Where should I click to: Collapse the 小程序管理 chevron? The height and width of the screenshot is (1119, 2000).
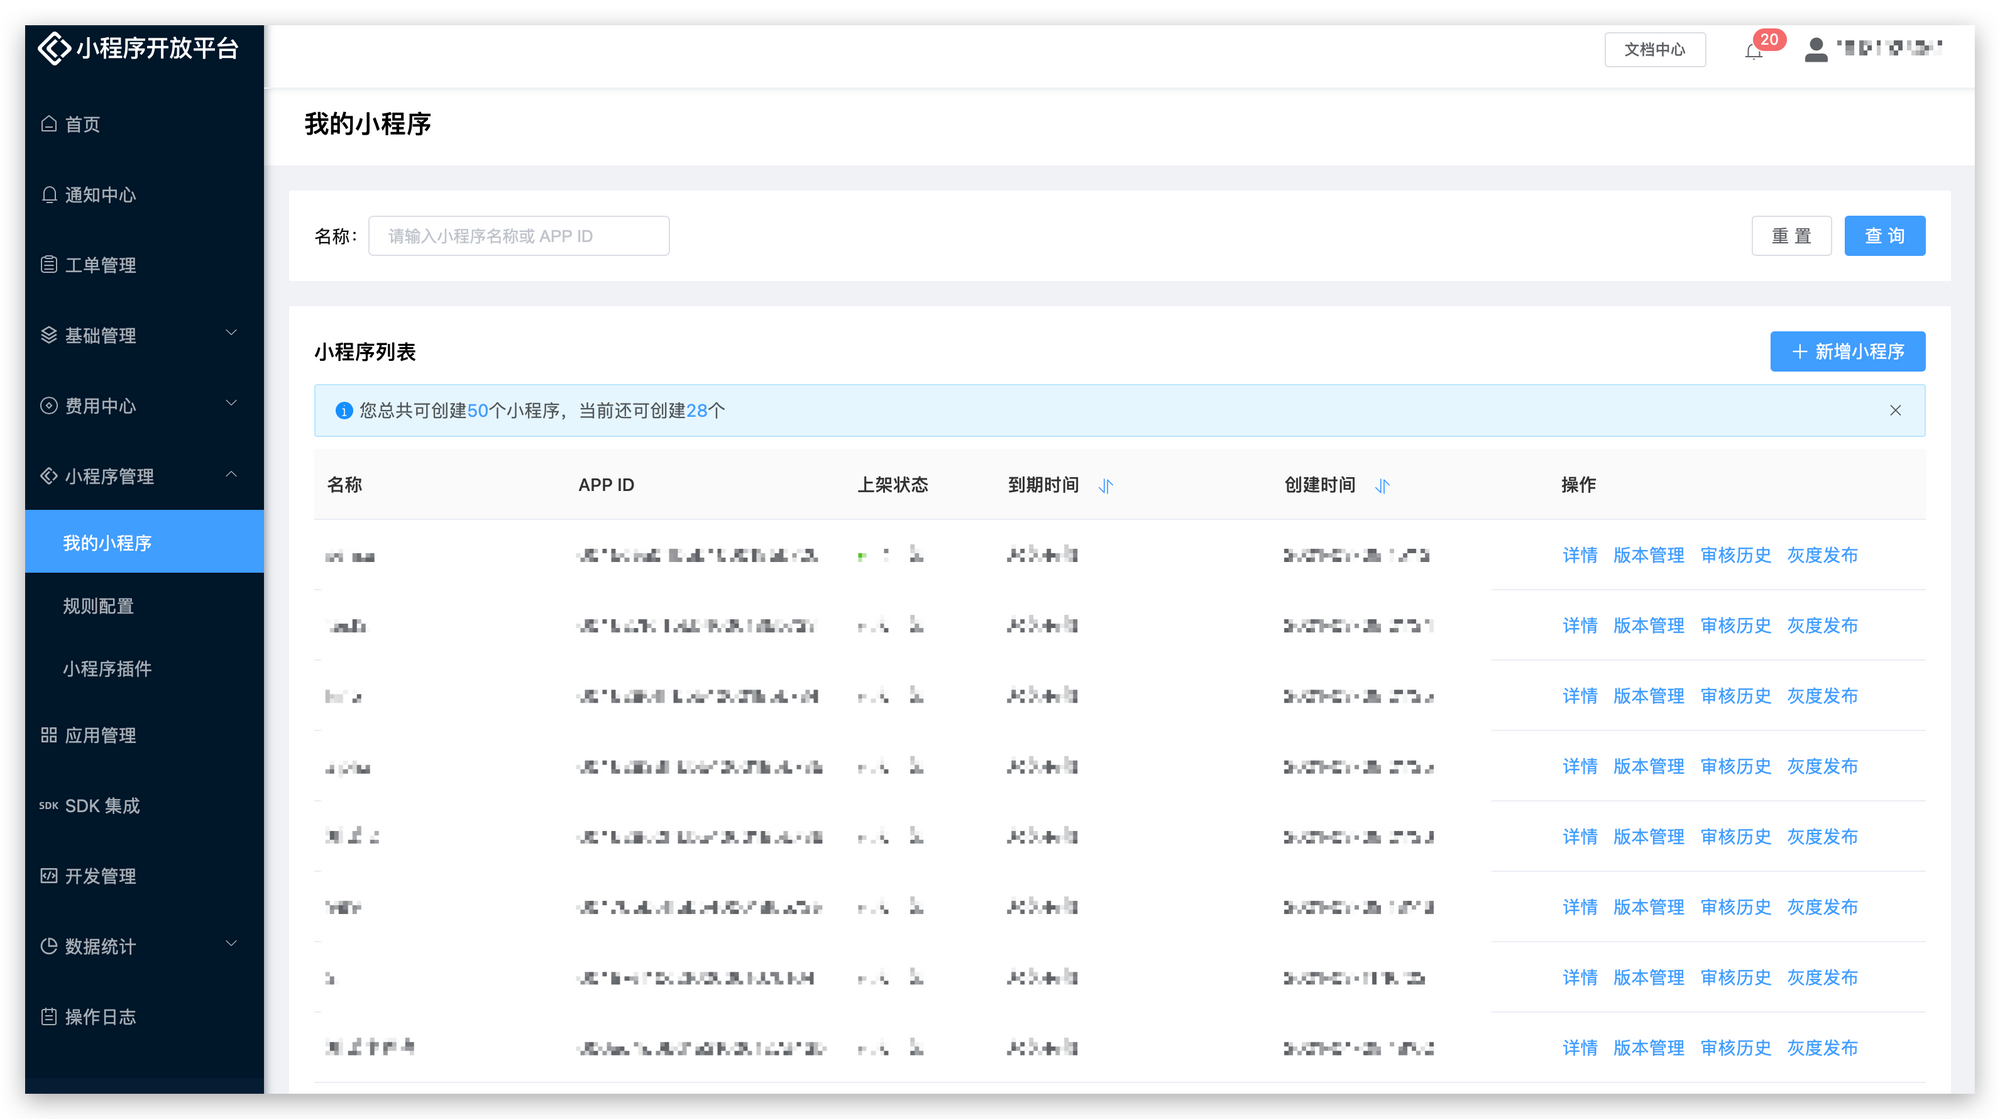pyautogui.click(x=231, y=474)
